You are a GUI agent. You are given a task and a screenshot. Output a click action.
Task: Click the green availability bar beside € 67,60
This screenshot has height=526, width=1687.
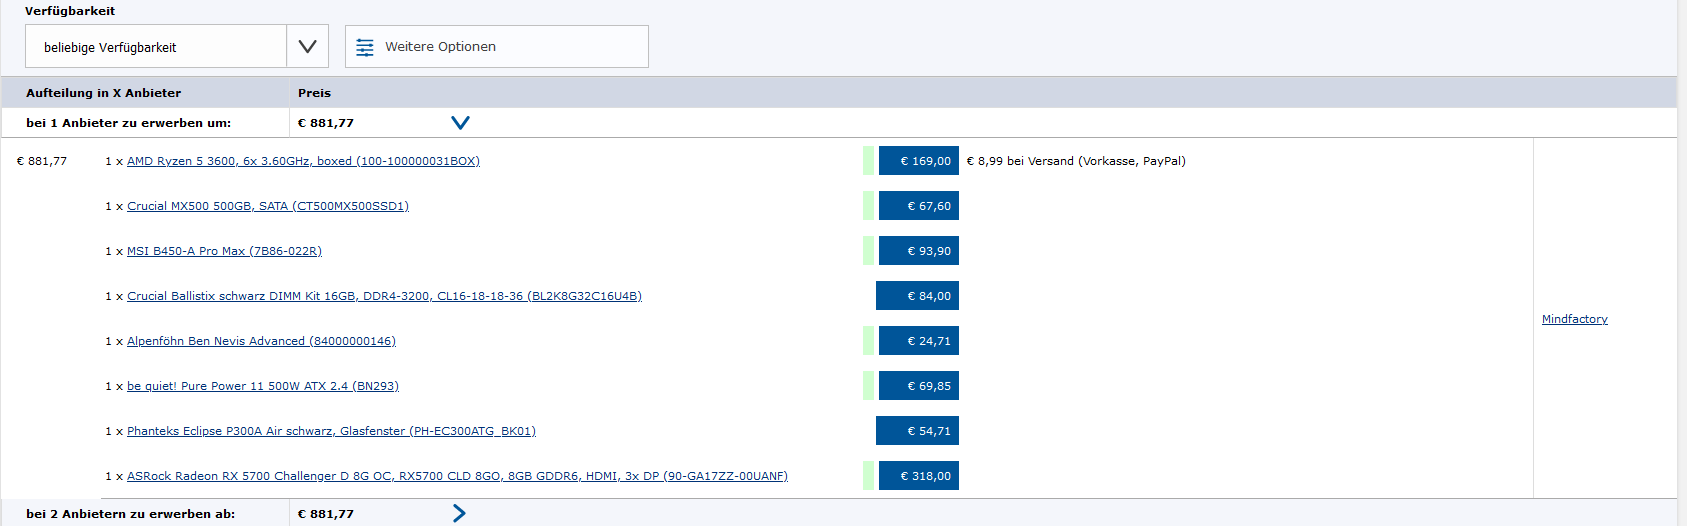(x=869, y=205)
